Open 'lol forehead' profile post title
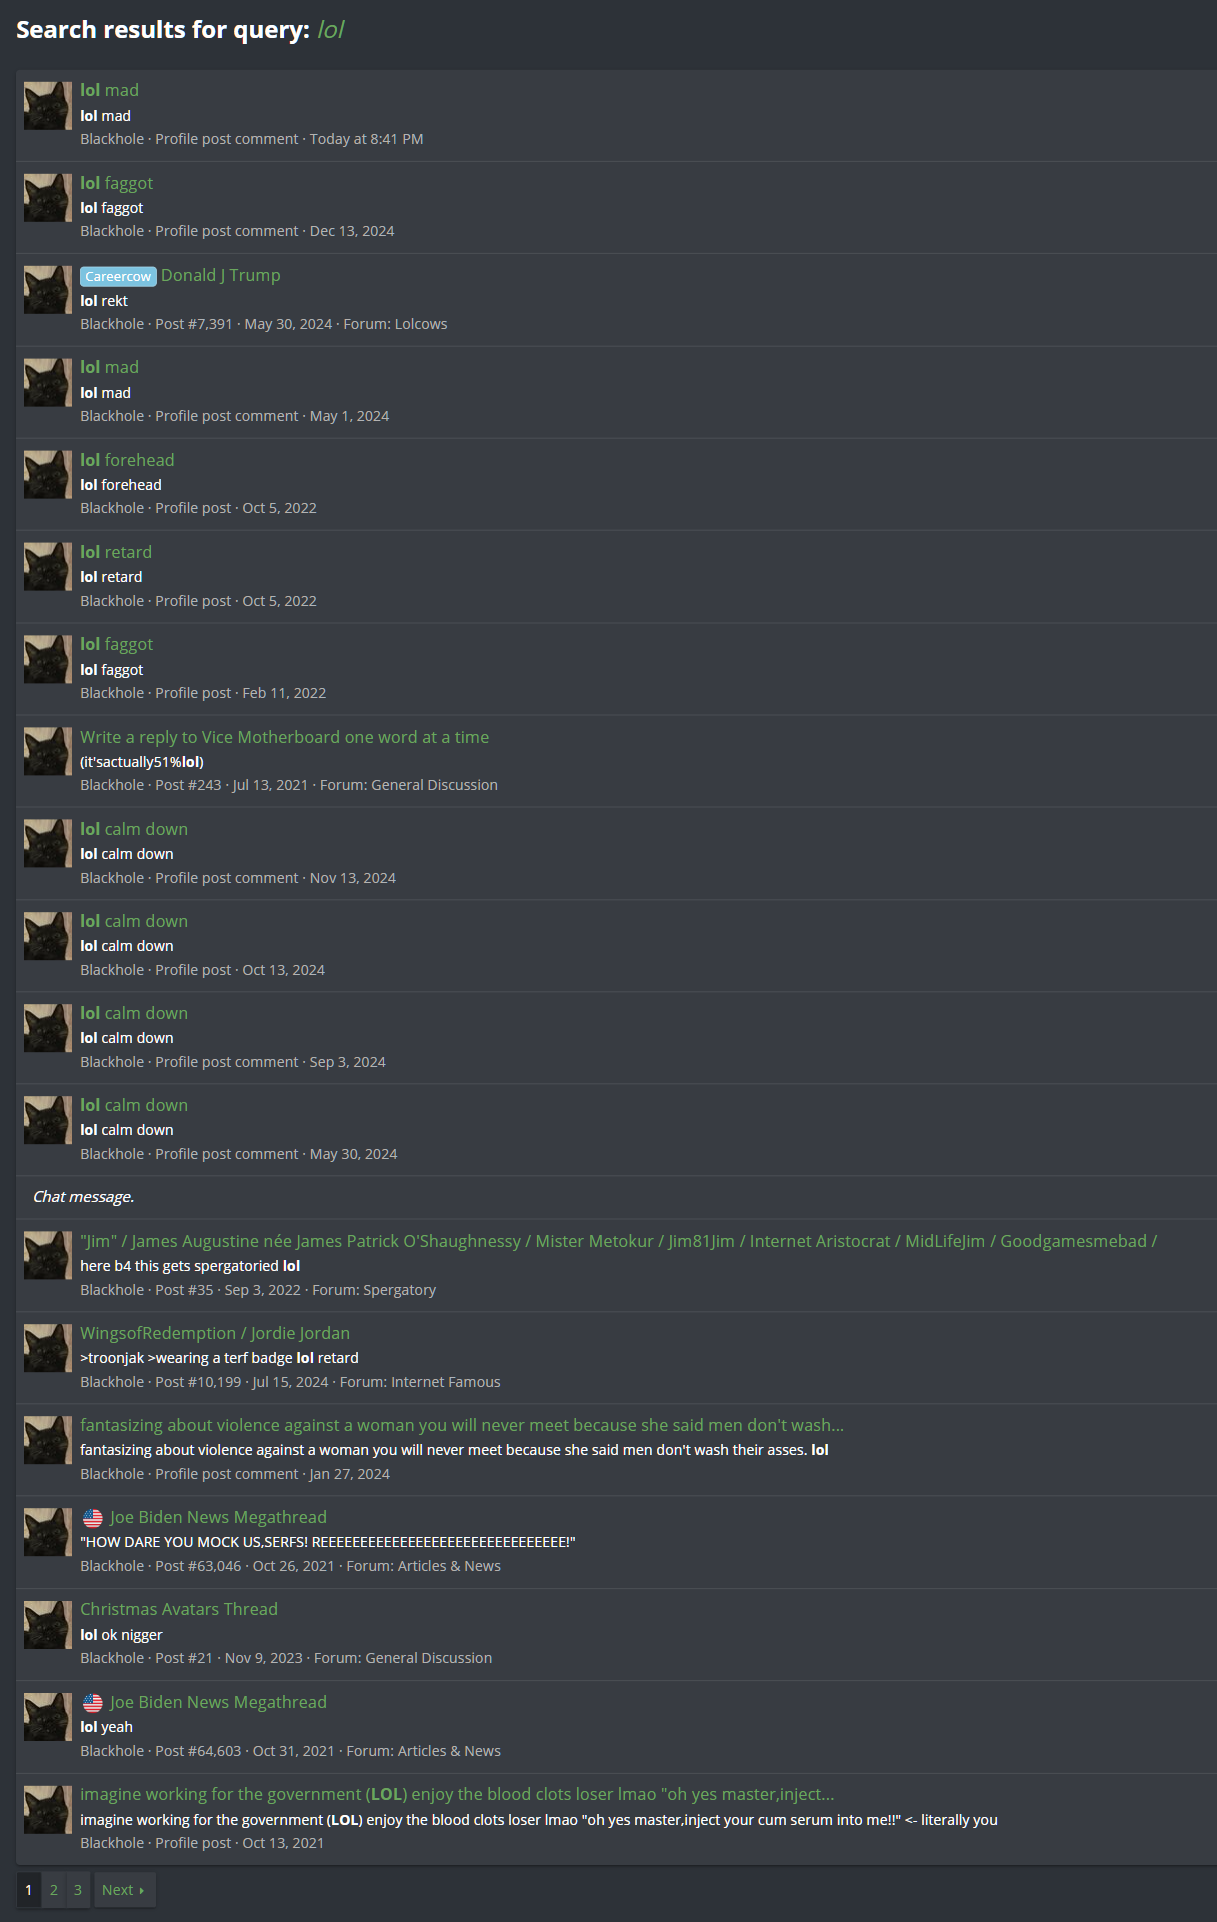The height and width of the screenshot is (1922, 1217). click(x=127, y=460)
